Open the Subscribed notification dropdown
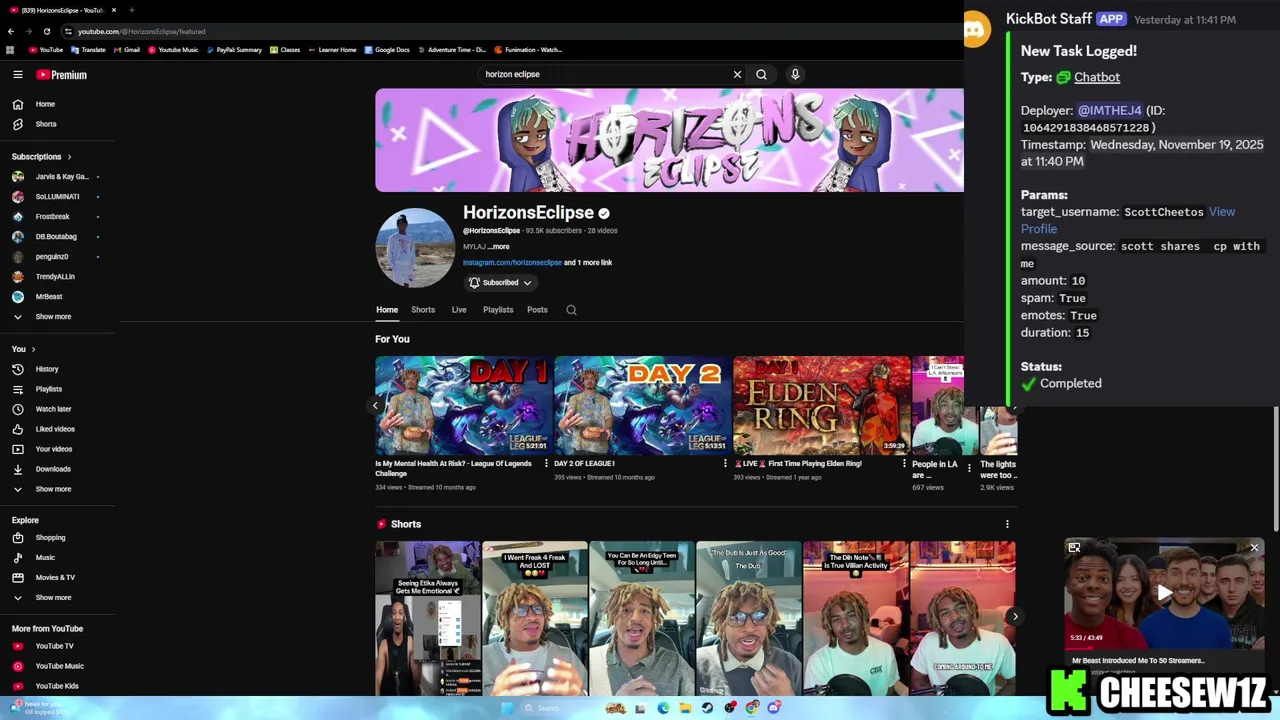Image resolution: width=1280 pixels, height=720 pixels. [500, 283]
